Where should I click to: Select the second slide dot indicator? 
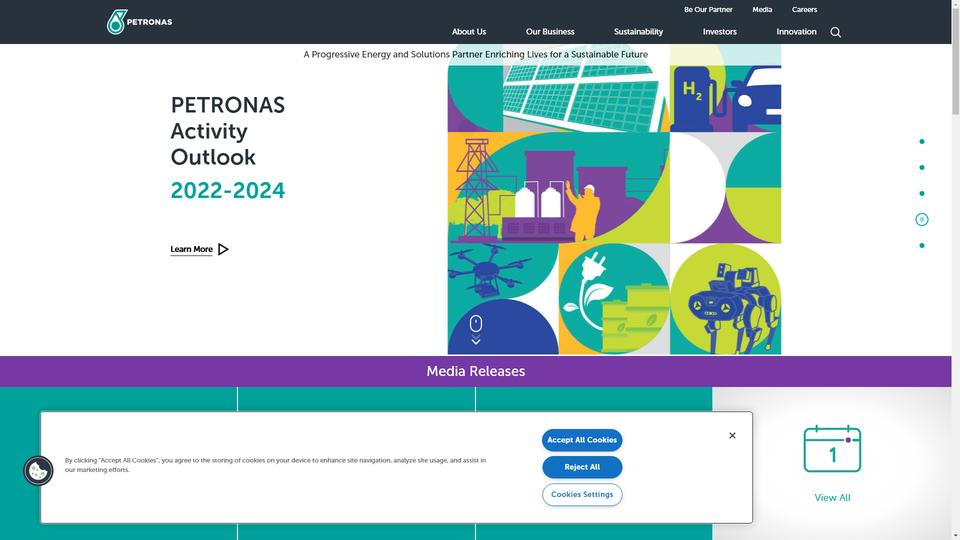click(x=921, y=167)
